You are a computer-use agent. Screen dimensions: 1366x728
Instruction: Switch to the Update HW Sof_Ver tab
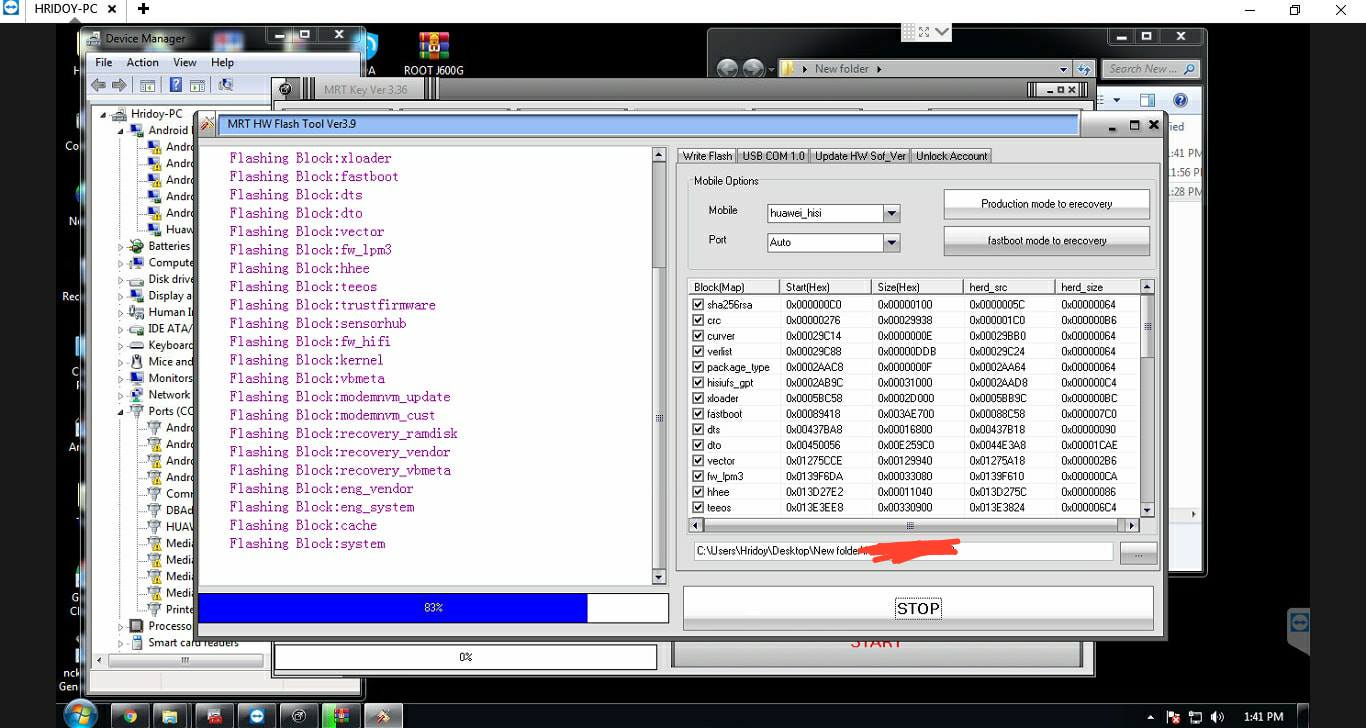point(860,156)
